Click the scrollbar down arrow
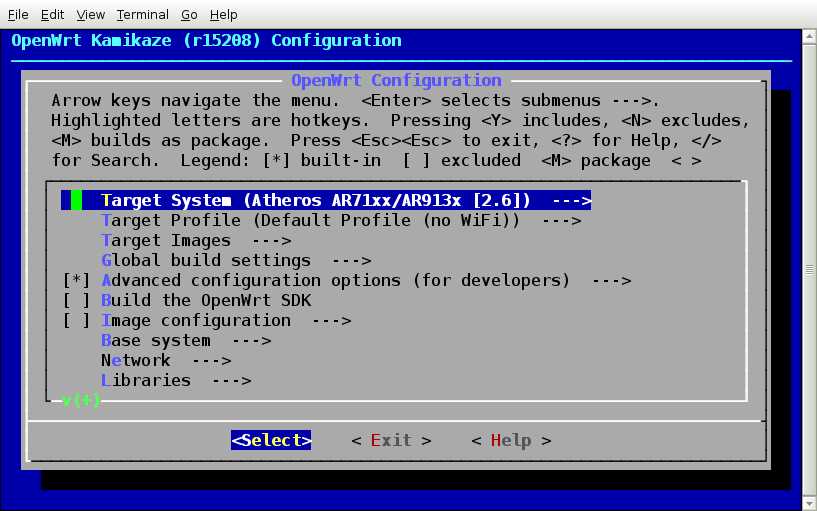This screenshot has width=817, height=511. 809,504
